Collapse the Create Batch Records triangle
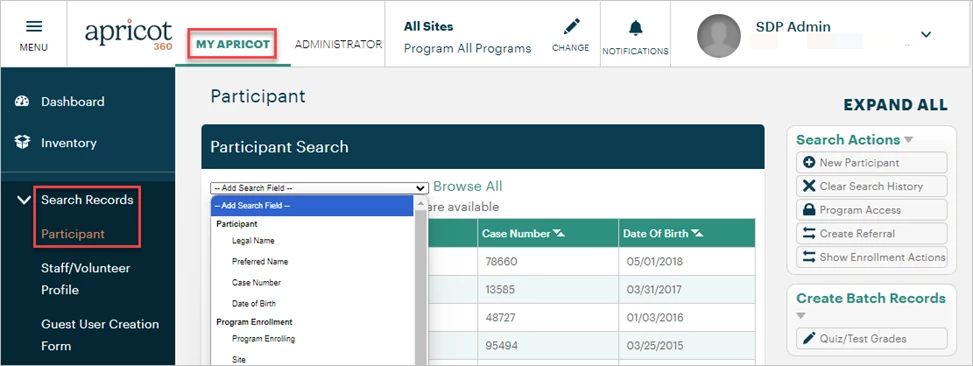 [x=801, y=316]
